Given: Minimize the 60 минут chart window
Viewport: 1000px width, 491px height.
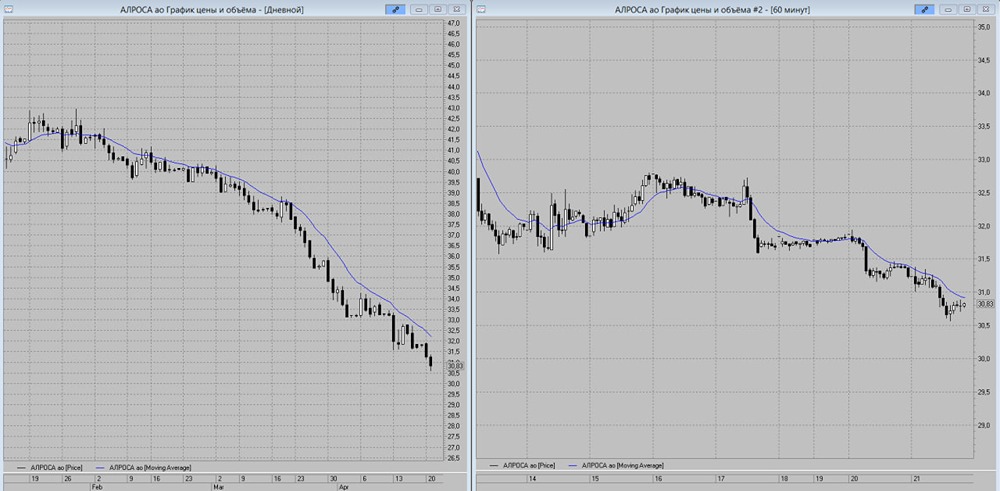Looking at the screenshot, I should [x=950, y=10].
